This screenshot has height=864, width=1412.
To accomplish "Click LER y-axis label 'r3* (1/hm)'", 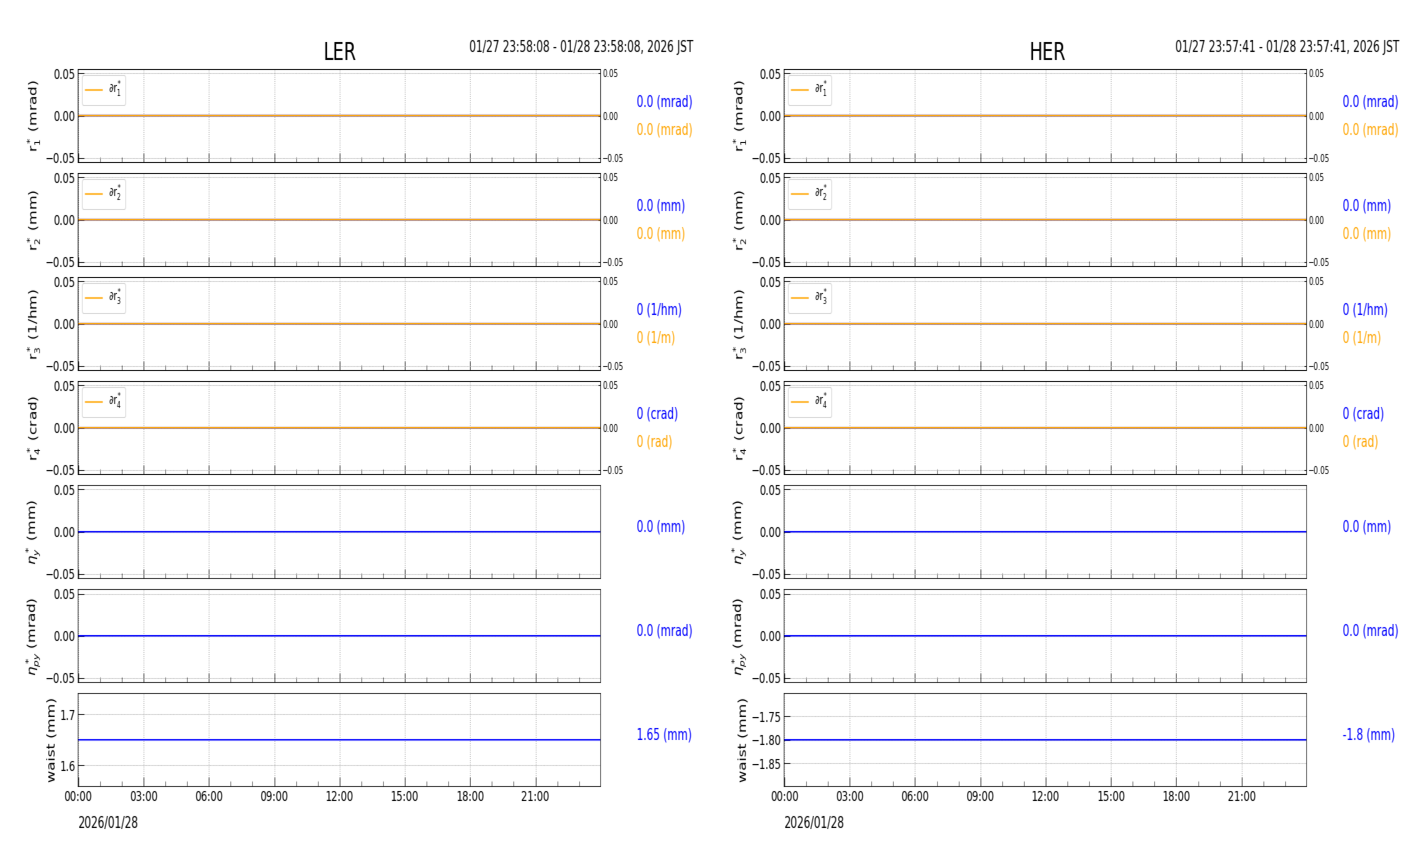I will pyautogui.click(x=33, y=324).
